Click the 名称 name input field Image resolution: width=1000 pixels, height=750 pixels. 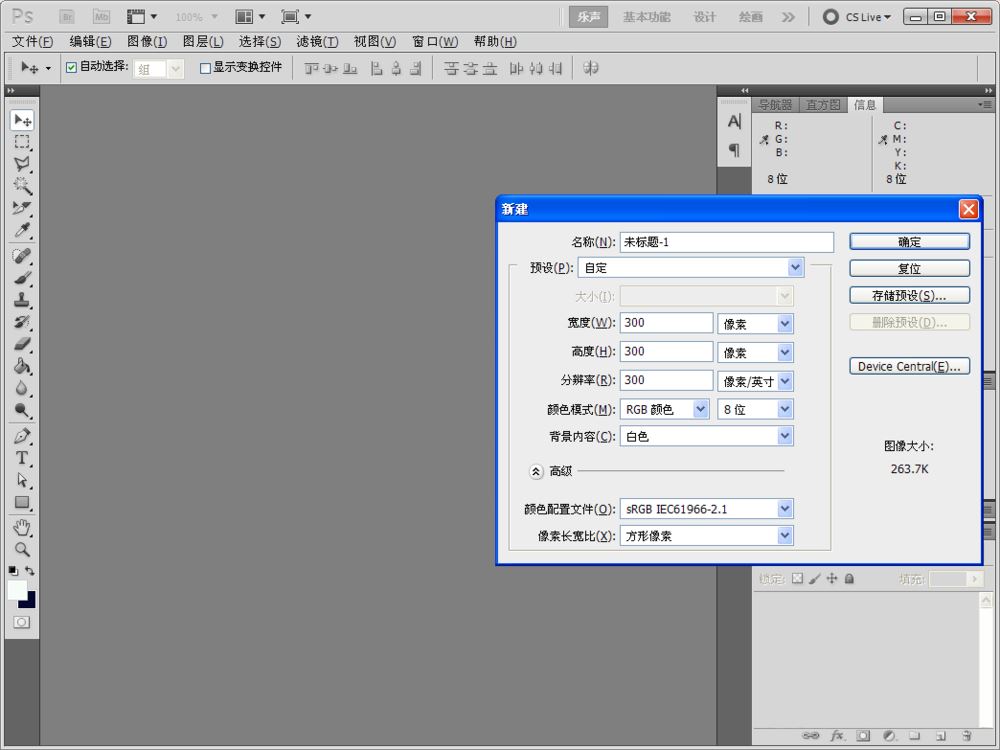(x=726, y=242)
